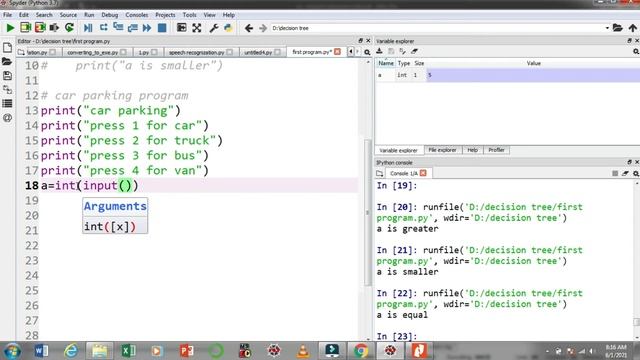Open the Search menu
This screenshot has height=360, width=640.
[x=44, y=15]
